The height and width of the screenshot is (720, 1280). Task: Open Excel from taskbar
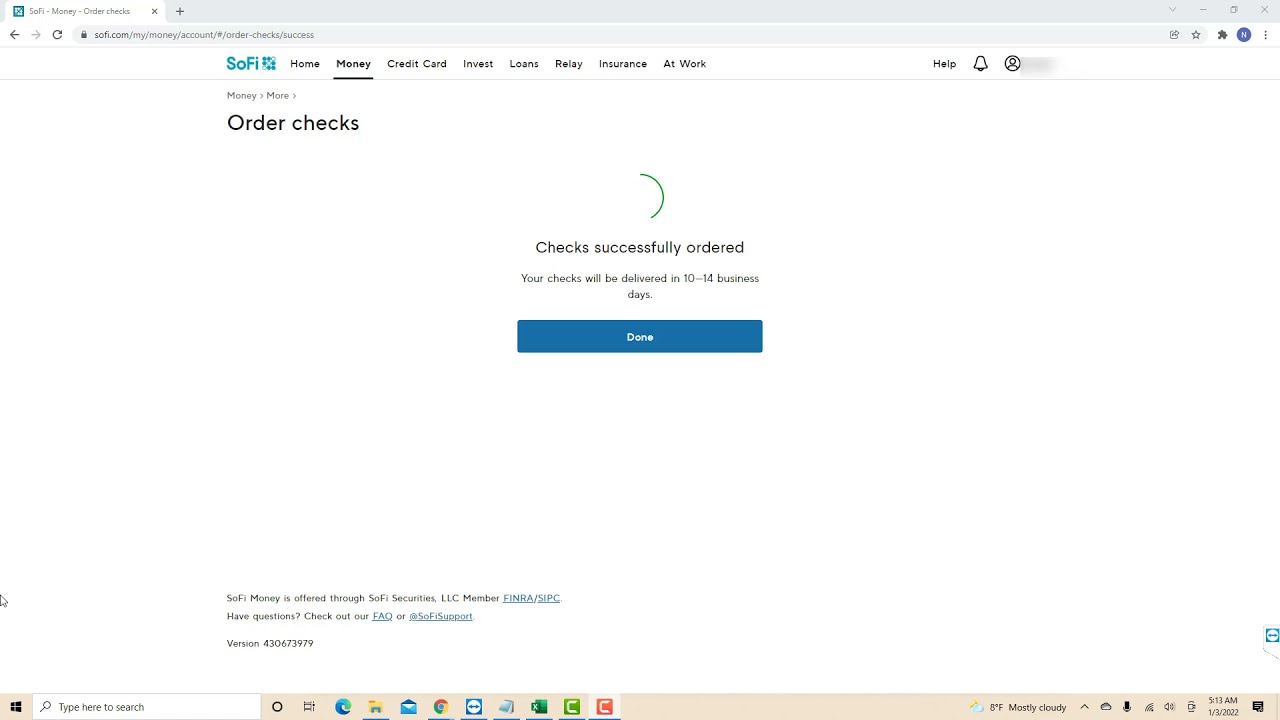pos(539,707)
